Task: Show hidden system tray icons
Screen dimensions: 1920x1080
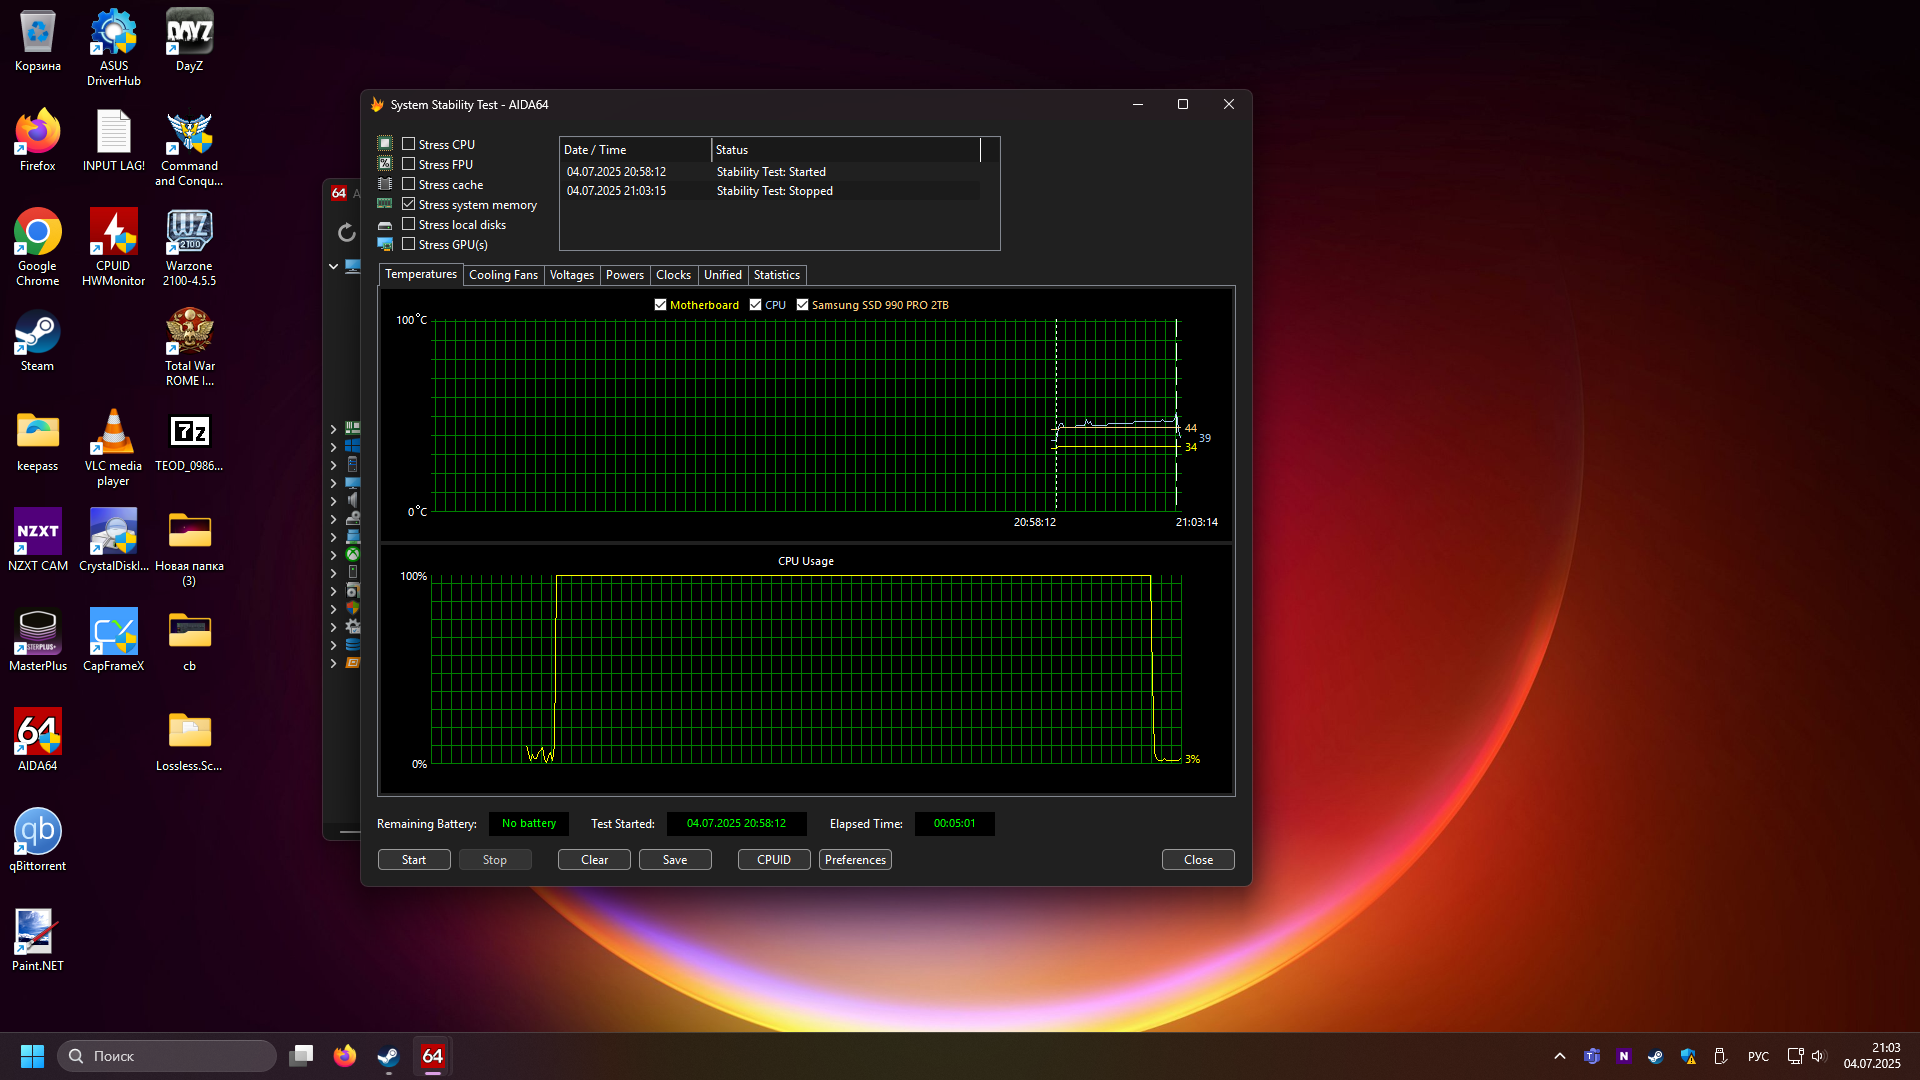Action: (x=1559, y=1056)
